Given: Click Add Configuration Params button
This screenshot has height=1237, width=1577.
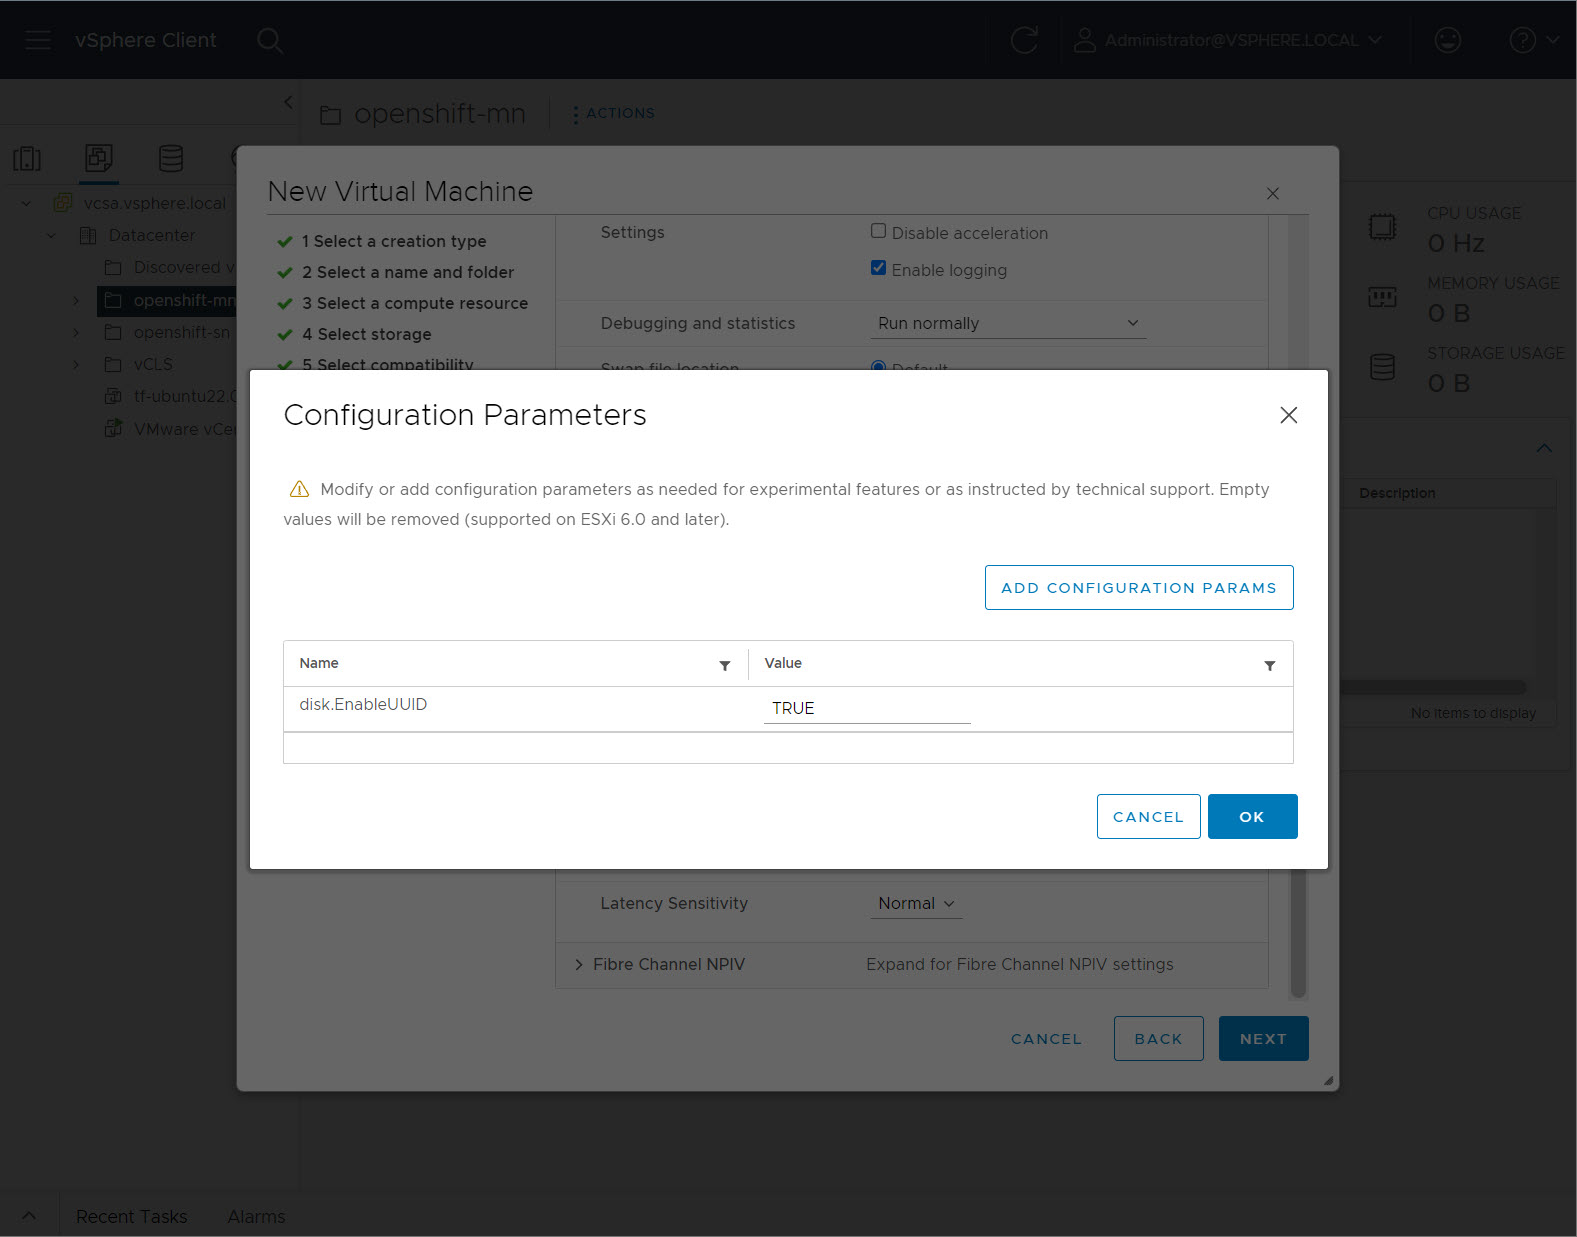Looking at the screenshot, I should click(1138, 587).
